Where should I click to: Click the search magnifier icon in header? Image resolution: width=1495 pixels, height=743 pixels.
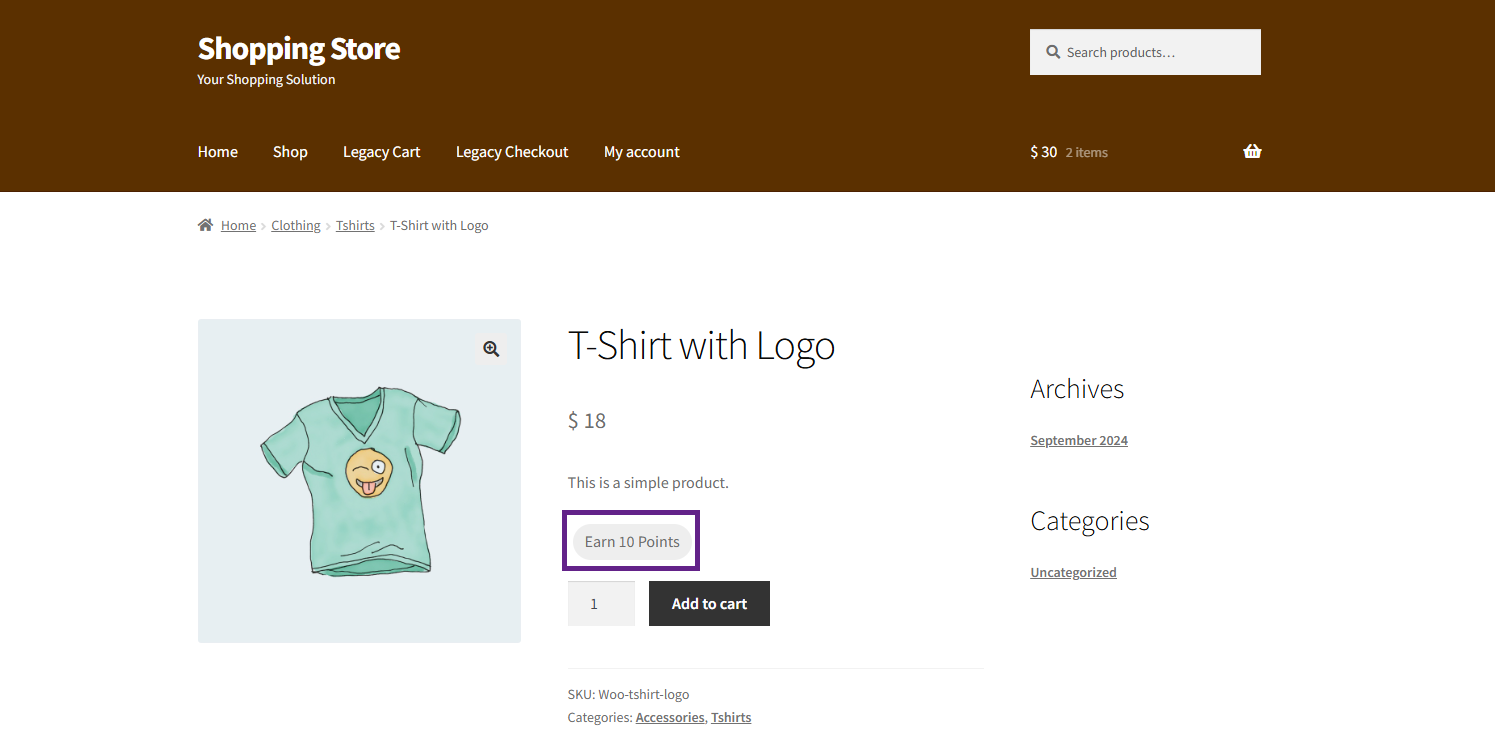tap(1052, 52)
